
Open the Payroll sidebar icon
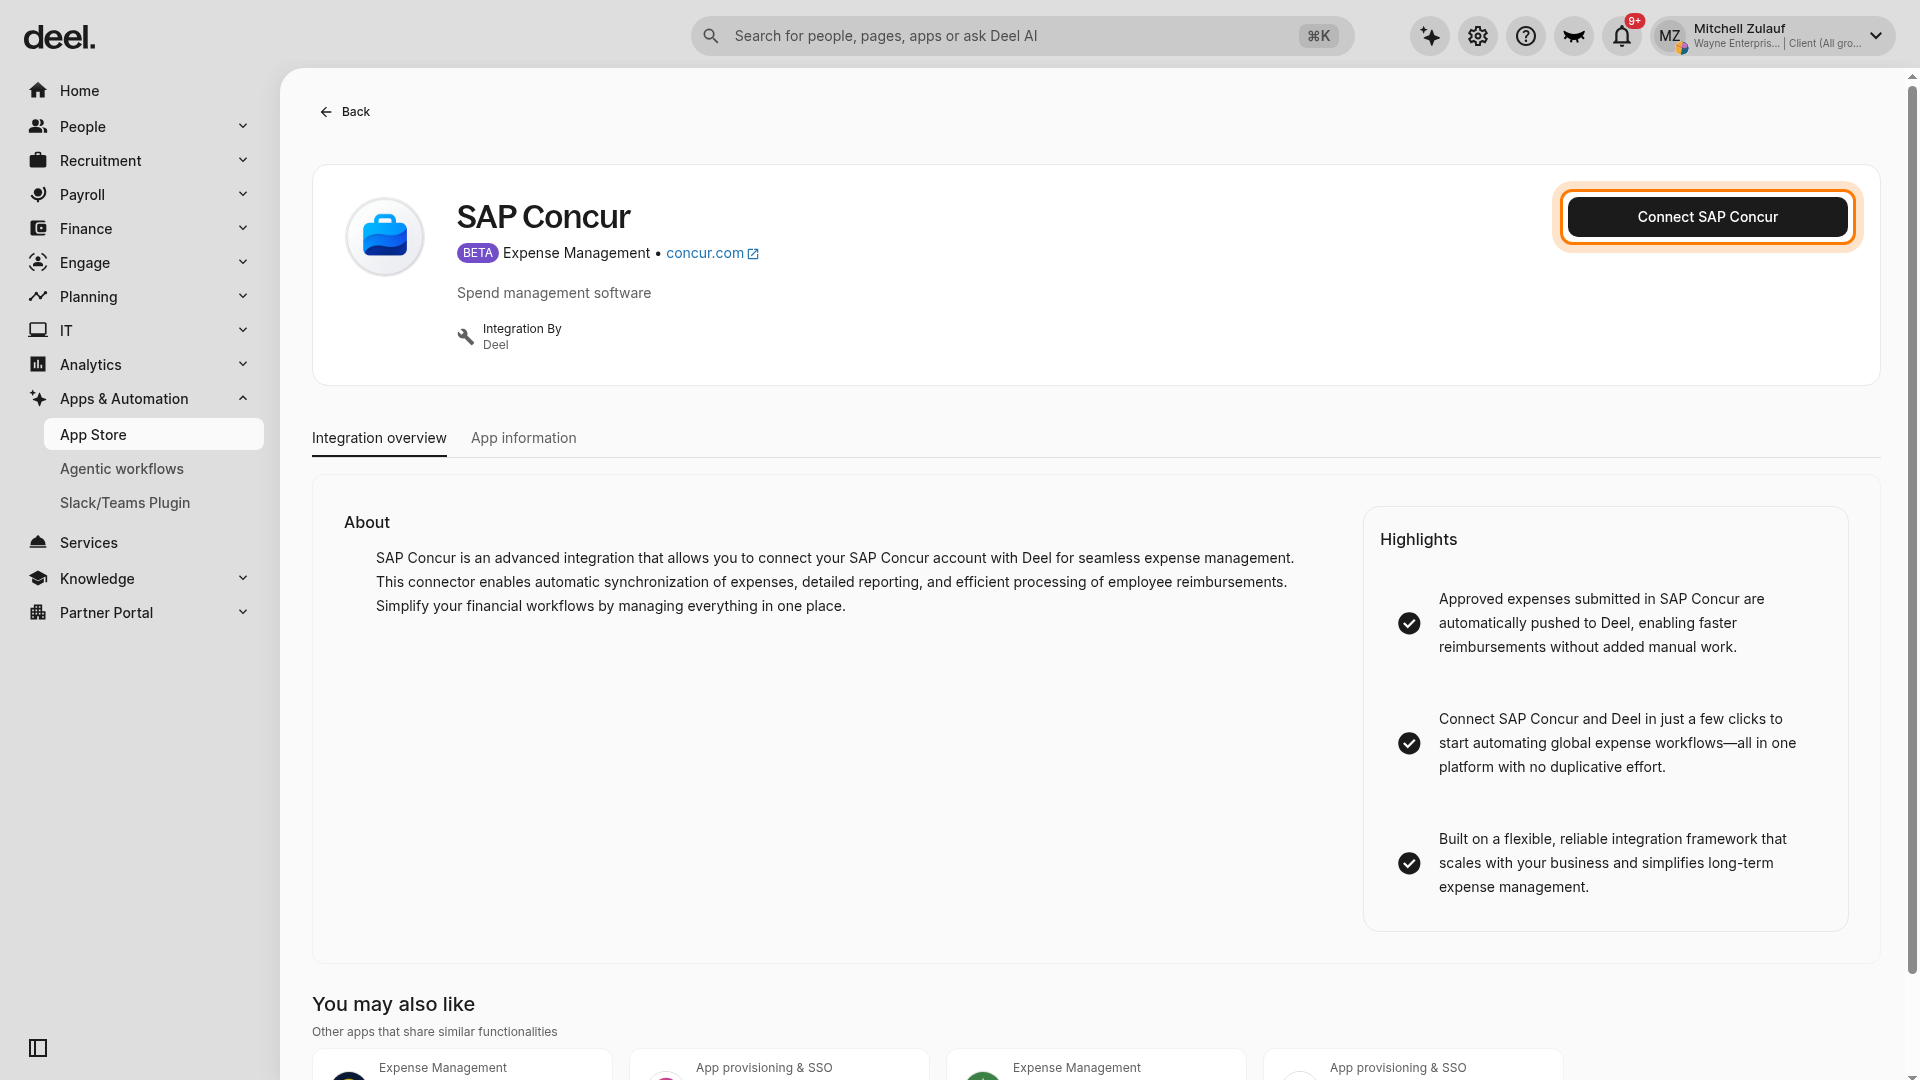point(38,195)
